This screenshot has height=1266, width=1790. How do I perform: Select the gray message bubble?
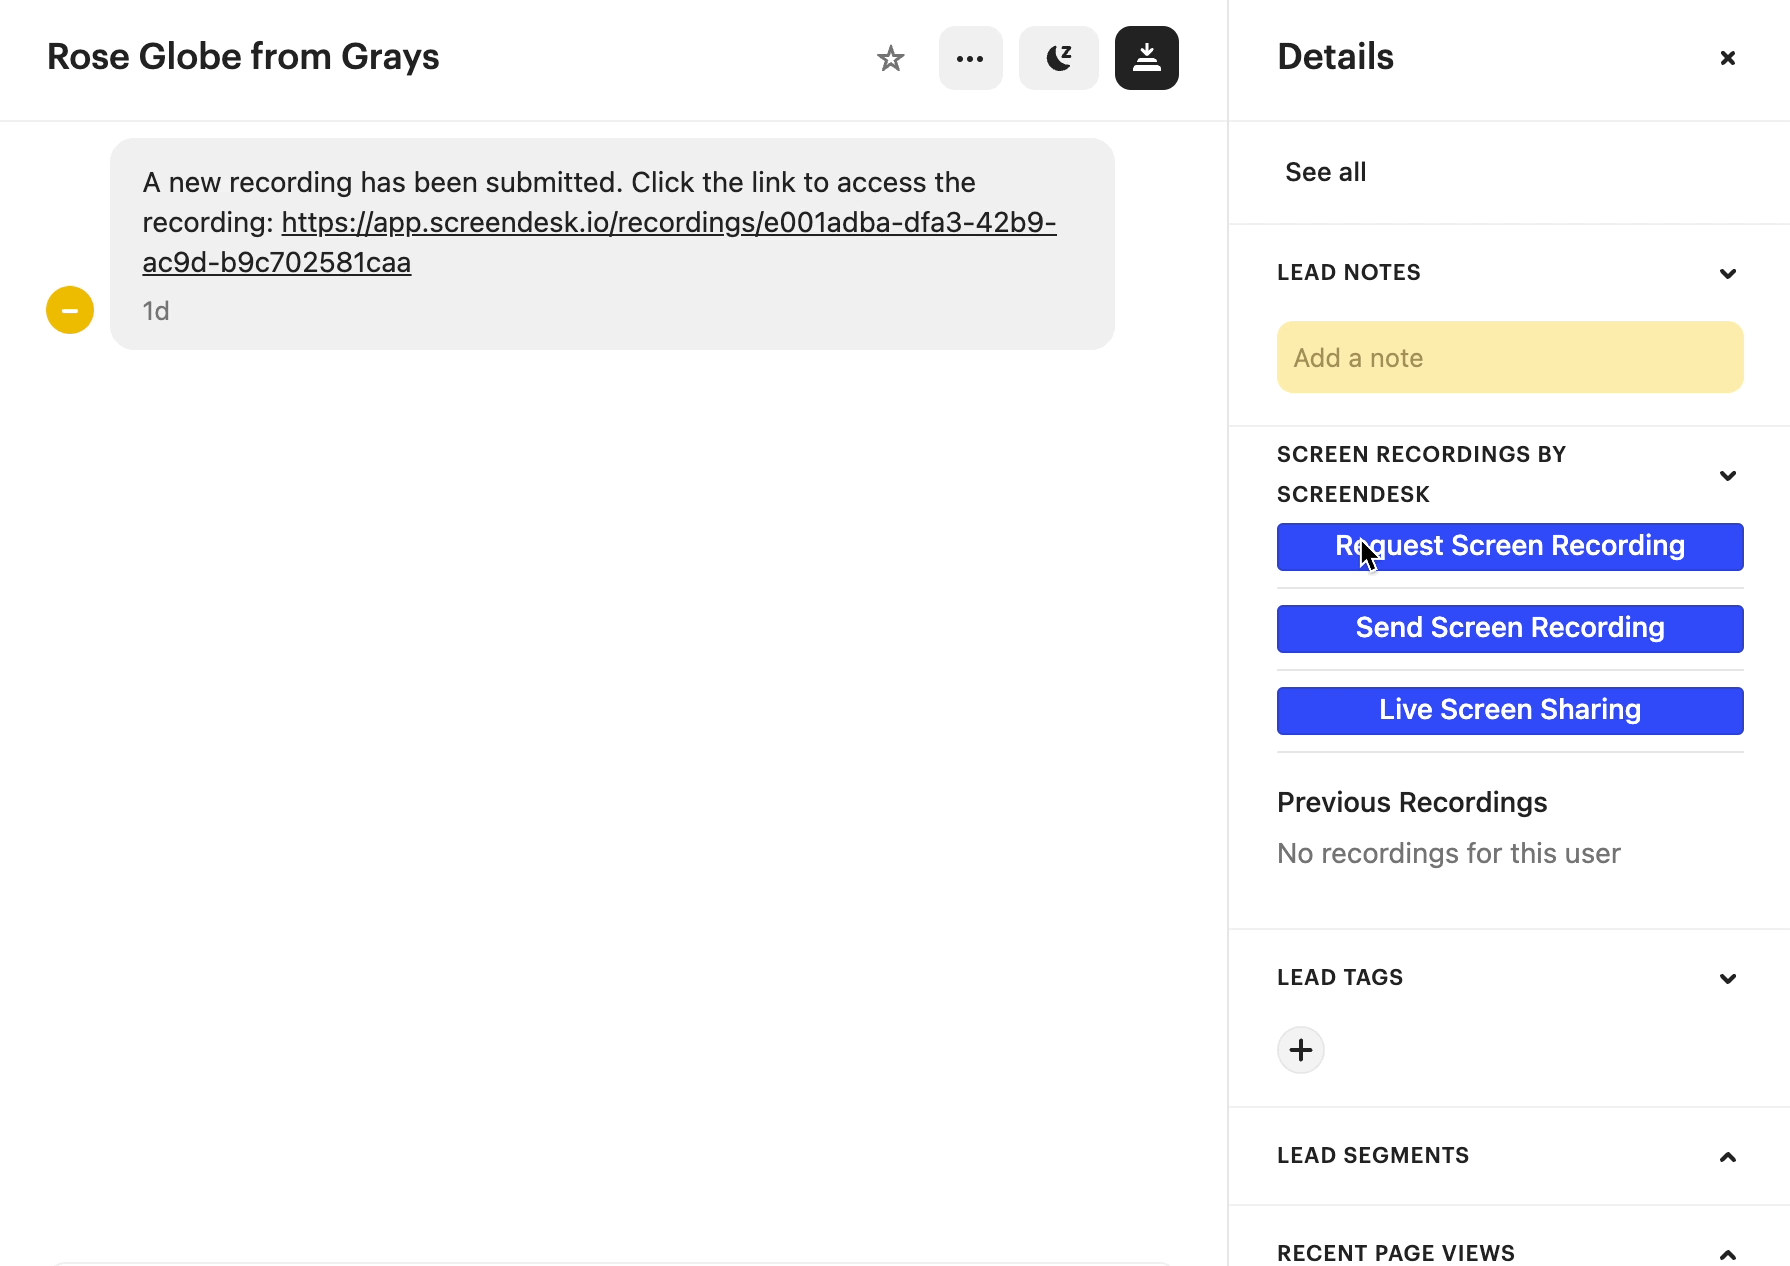coord(612,244)
